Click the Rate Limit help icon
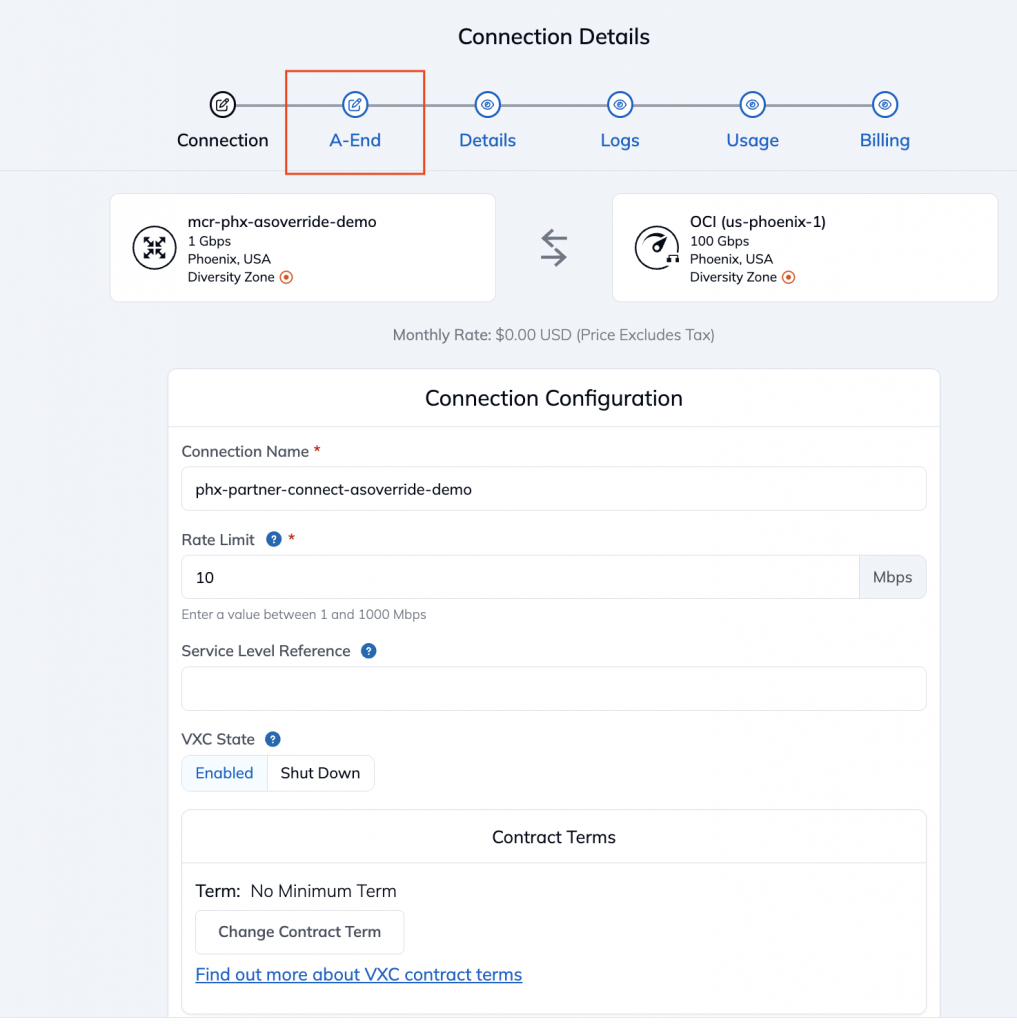The height and width of the screenshot is (1024, 1017). (274, 539)
